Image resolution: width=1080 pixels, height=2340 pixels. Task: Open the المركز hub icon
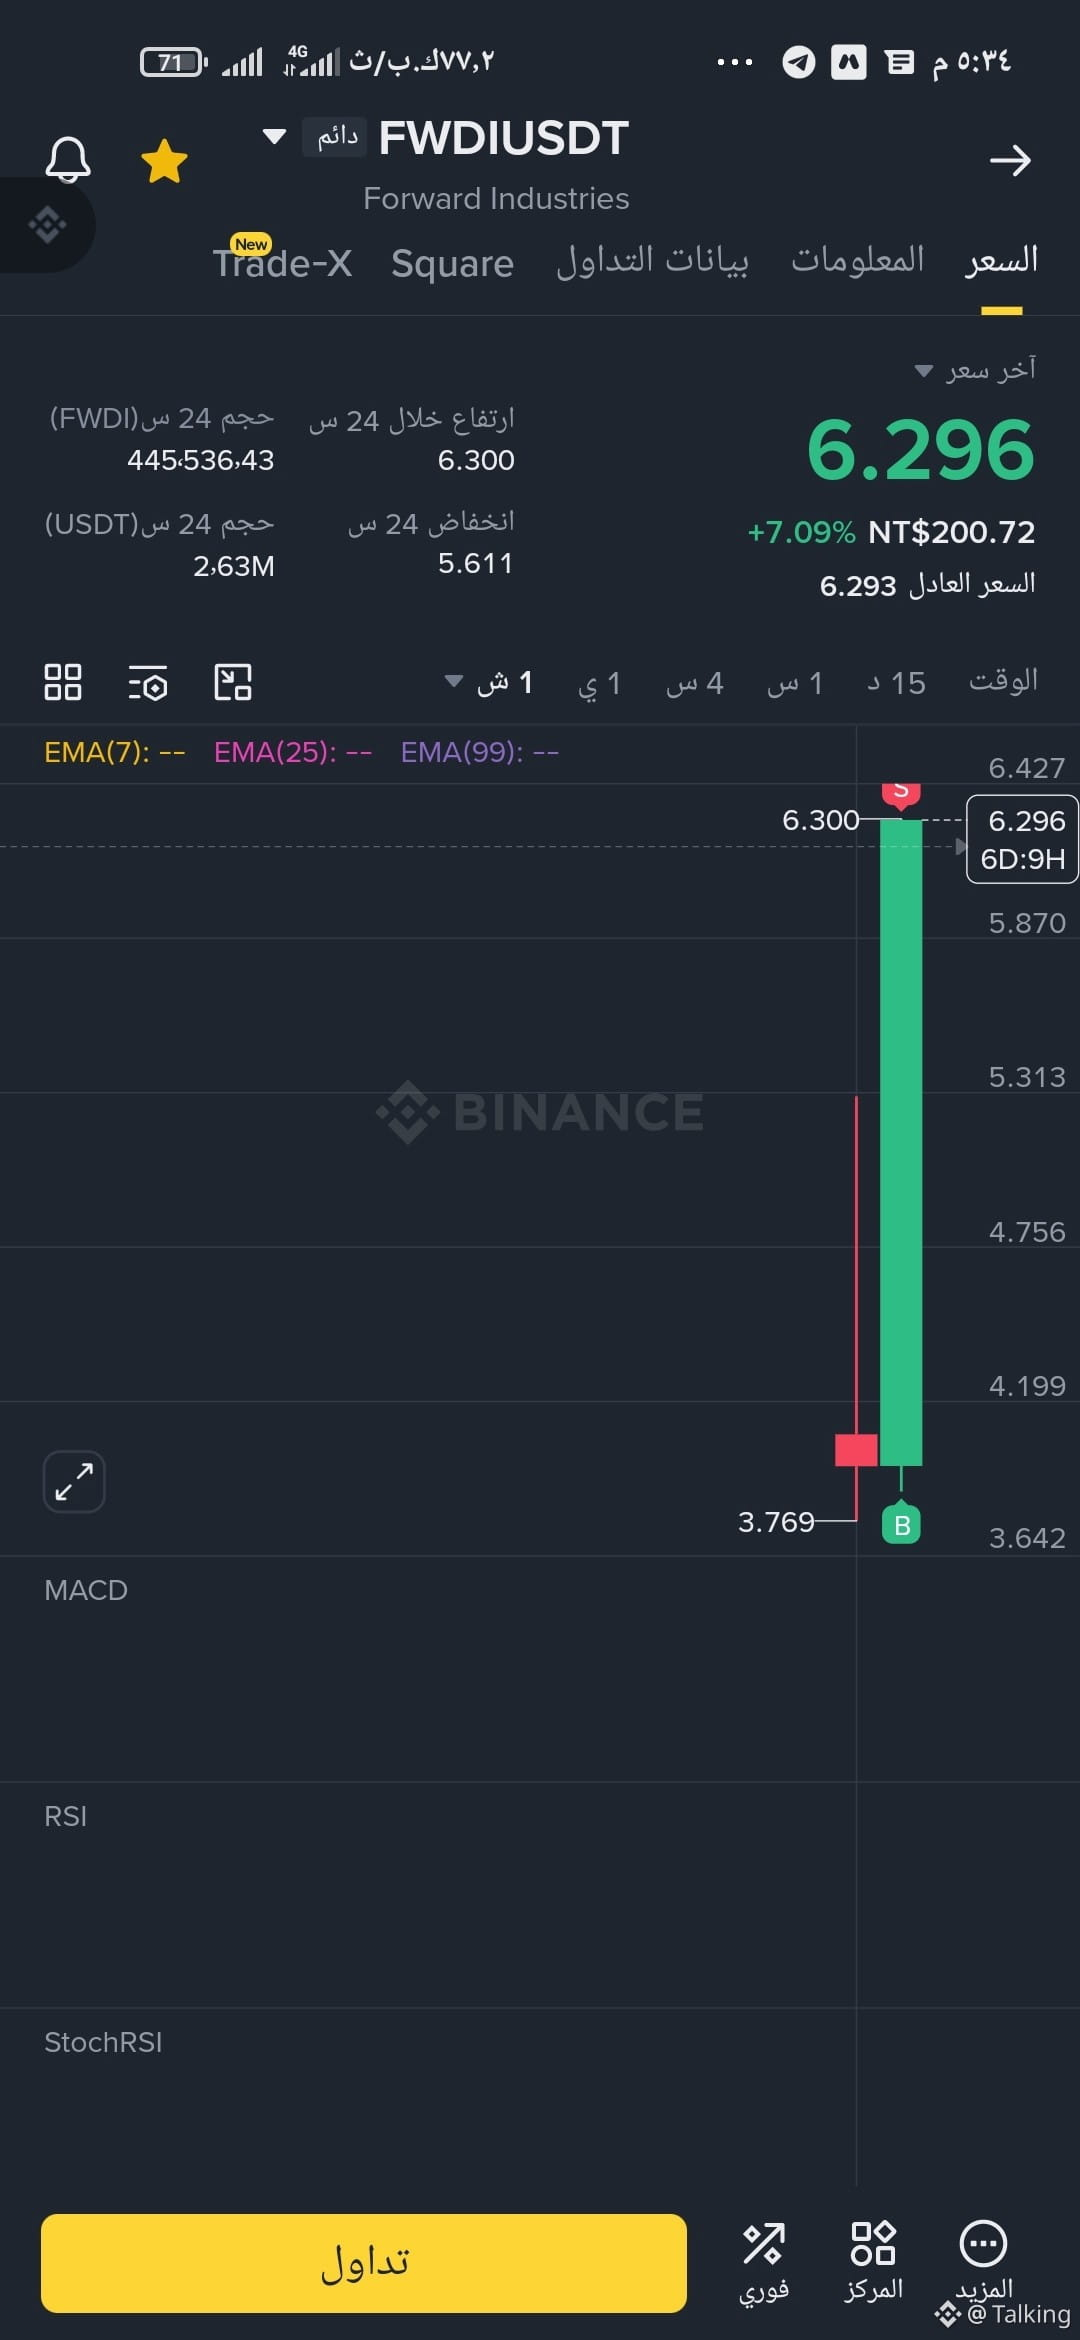[873, 2263]
